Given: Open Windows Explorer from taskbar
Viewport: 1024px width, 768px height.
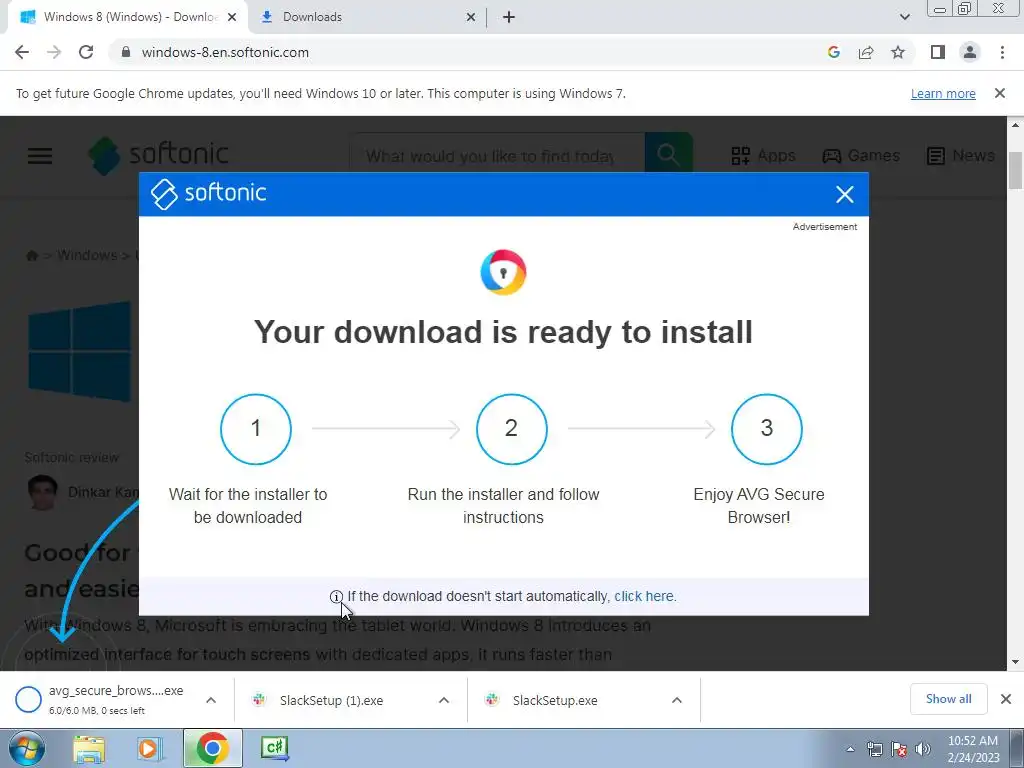Looking at the screenshot, I should pos(89,748).
